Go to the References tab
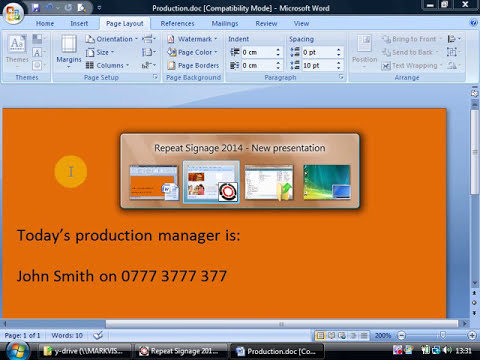480x360 pixels. (x=177, y=24)
